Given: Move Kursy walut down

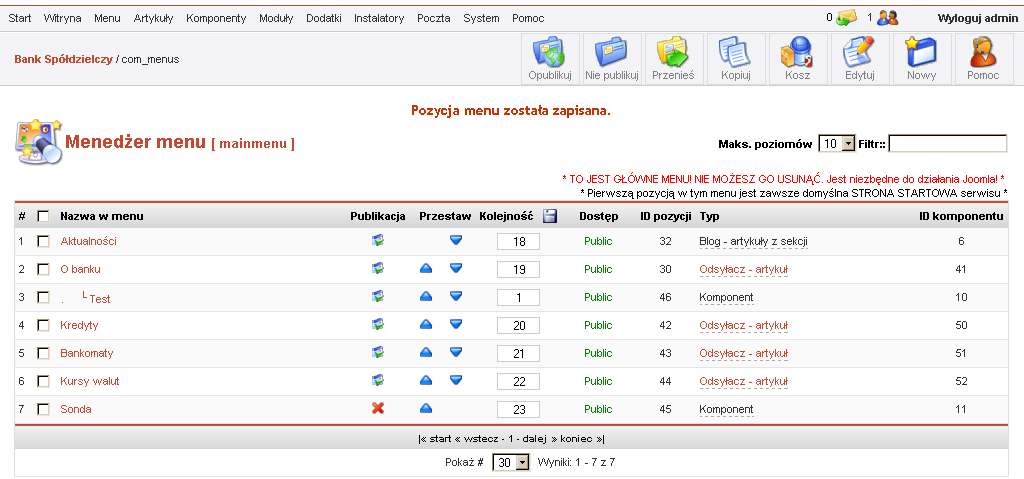Looking at the screenshot, I should 456,381.
